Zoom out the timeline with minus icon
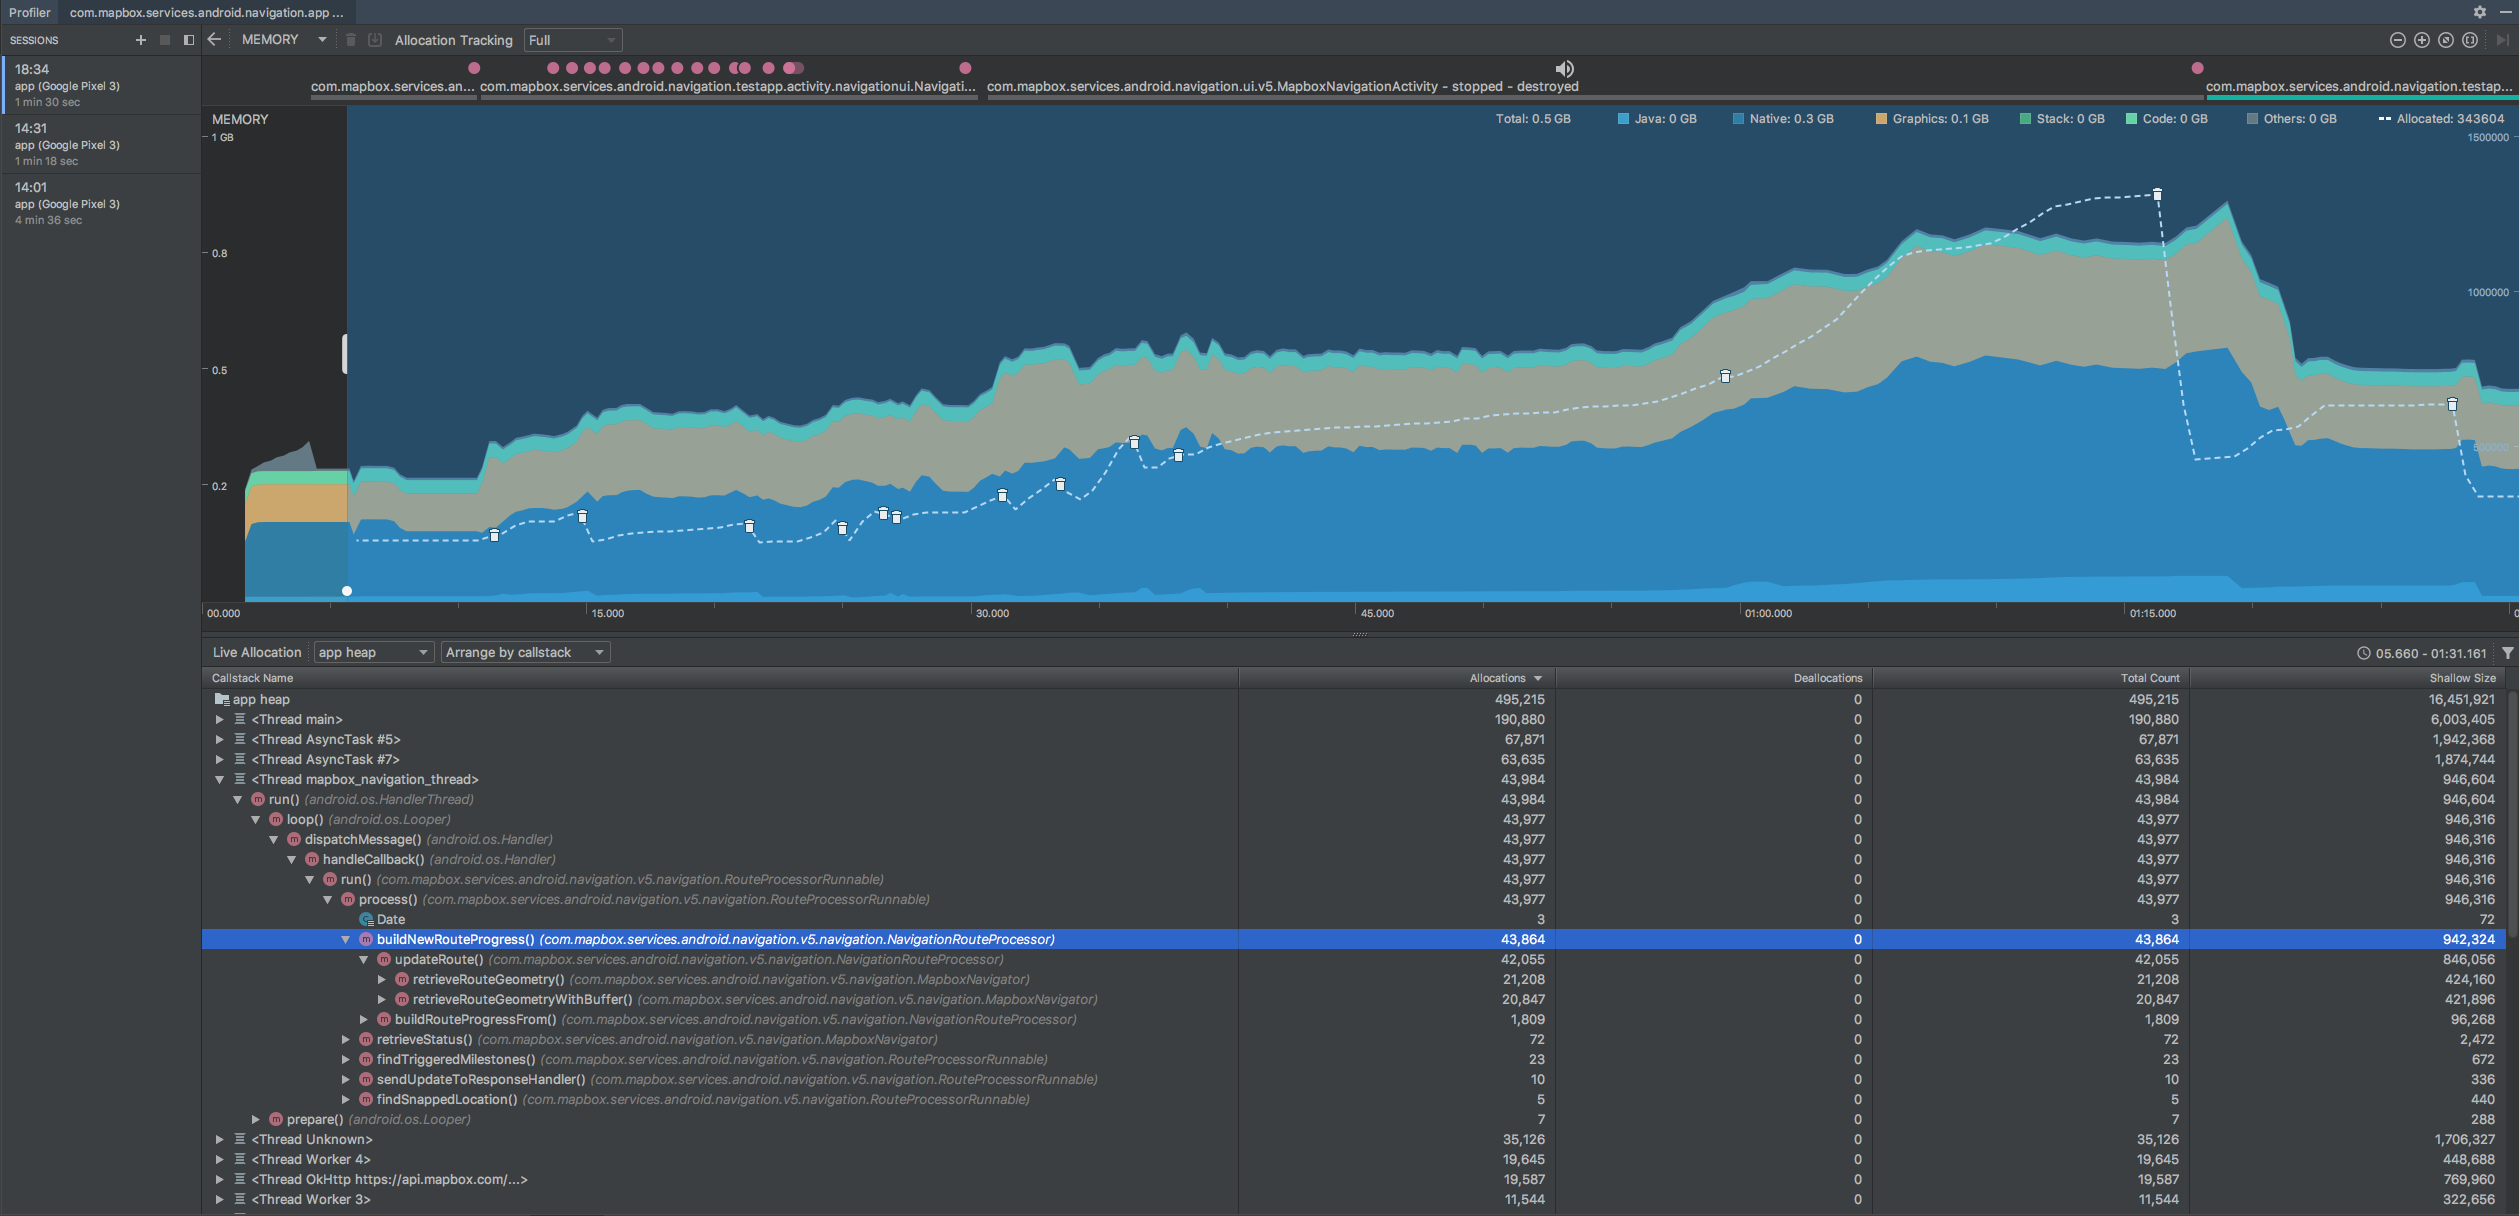This screenshot has height=1216, width=2519. tap(2397, 40)
